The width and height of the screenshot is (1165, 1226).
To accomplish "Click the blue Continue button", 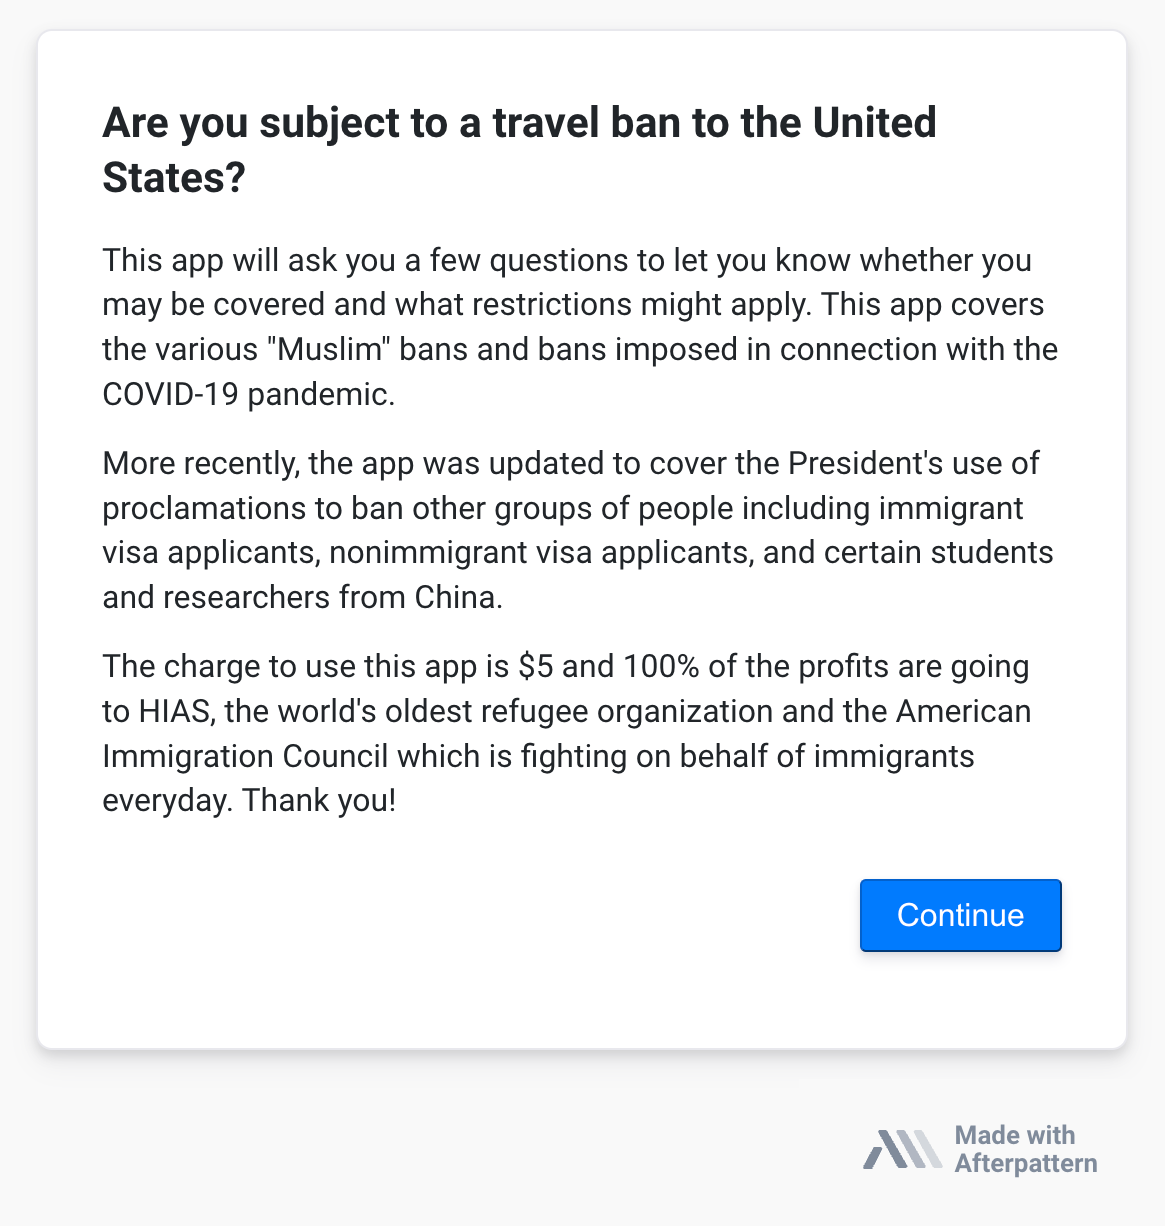I will pos(960,915).
